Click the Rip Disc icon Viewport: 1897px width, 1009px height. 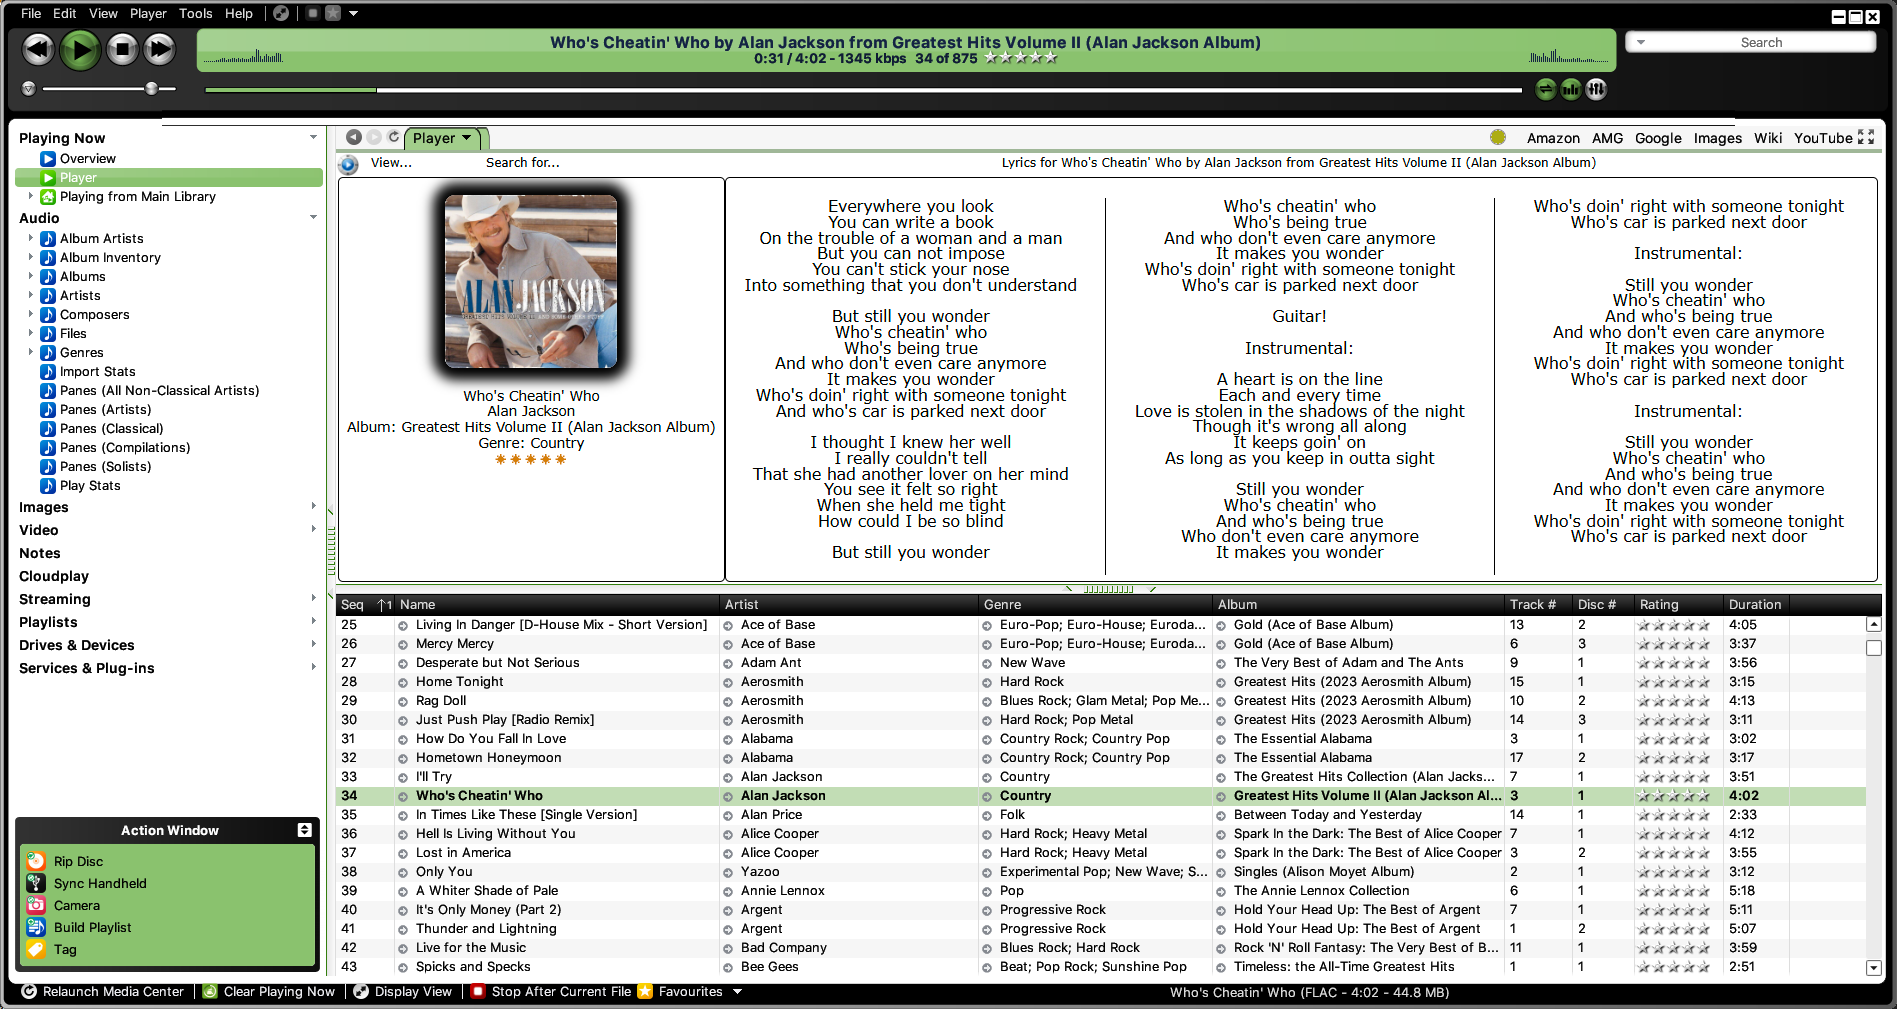[x=36, y=861]
